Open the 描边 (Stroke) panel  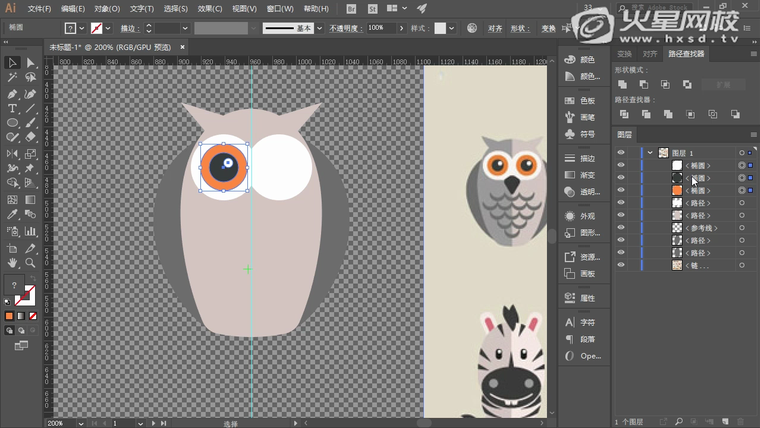click(587, 158)
